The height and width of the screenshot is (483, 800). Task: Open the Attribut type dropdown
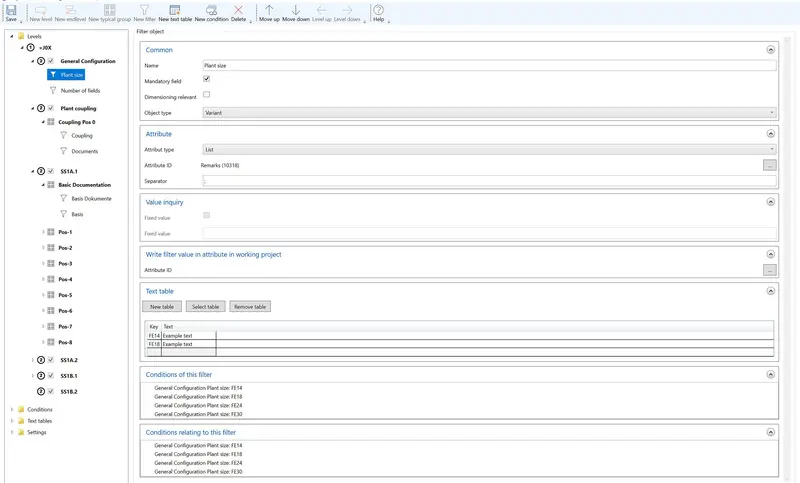click(489, 149)
